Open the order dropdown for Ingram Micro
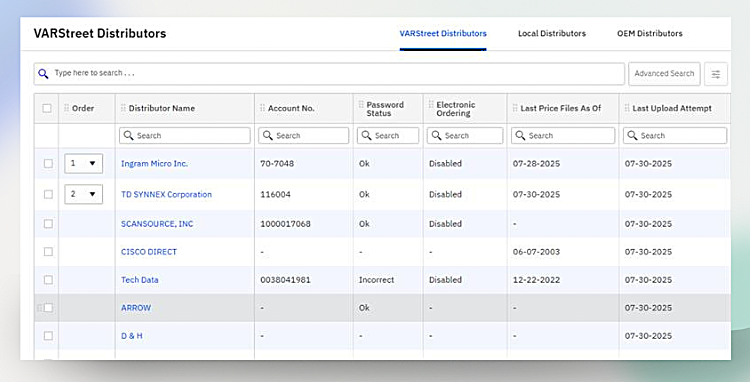Screen dimensions: 750x382 click(84, 164)
